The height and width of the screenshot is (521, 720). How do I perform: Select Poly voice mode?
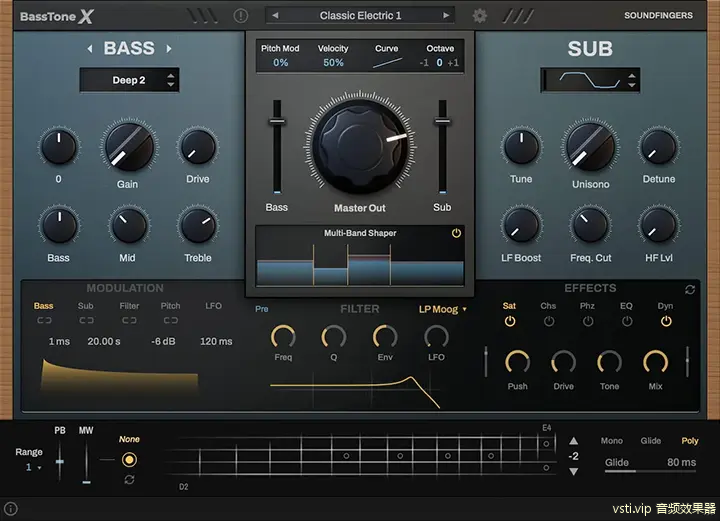[x=690, y=441]
